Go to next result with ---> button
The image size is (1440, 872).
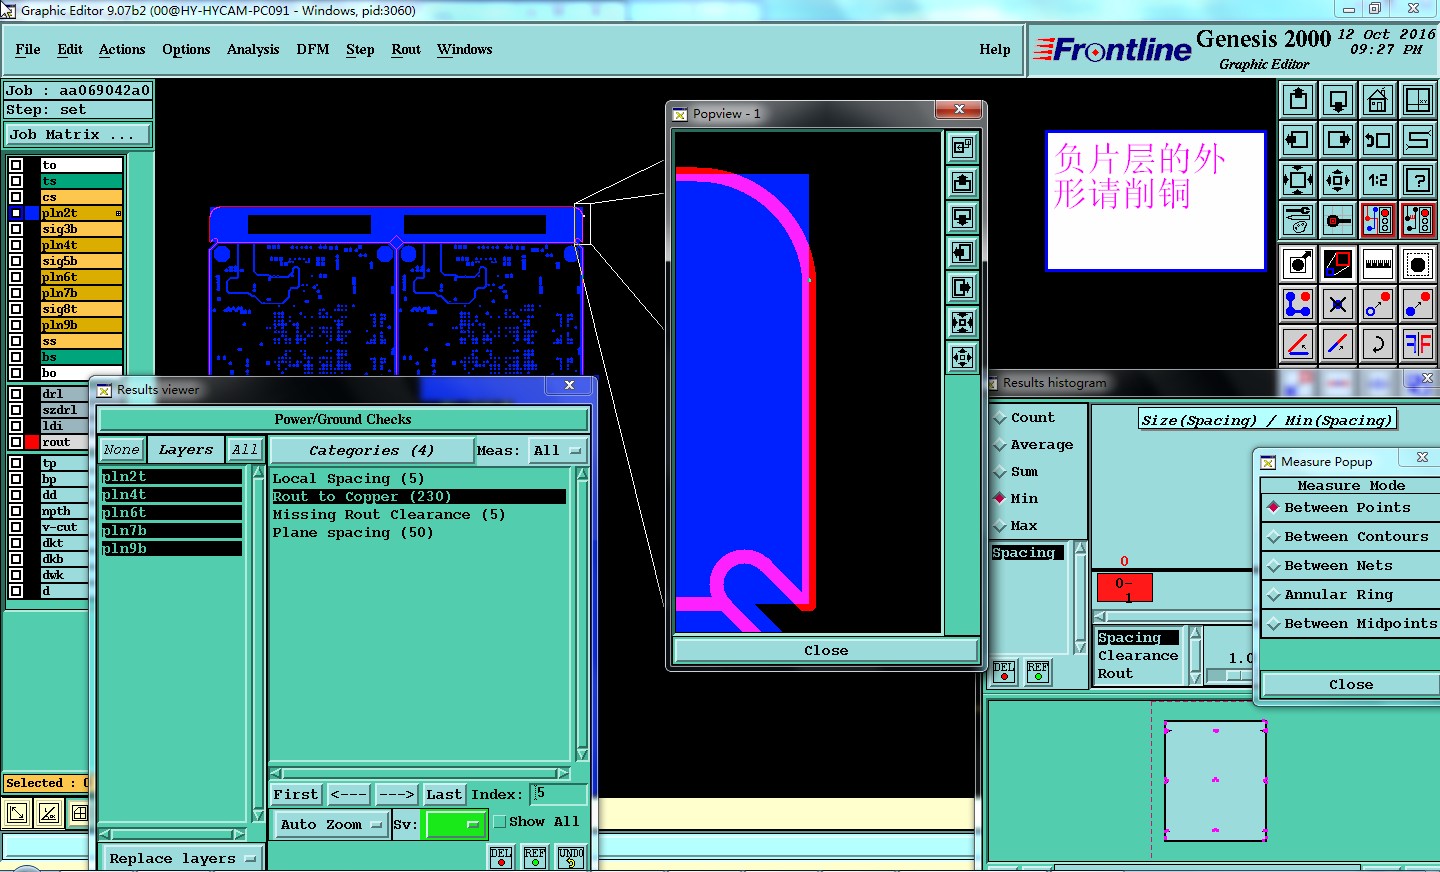[x=396, y=795]
